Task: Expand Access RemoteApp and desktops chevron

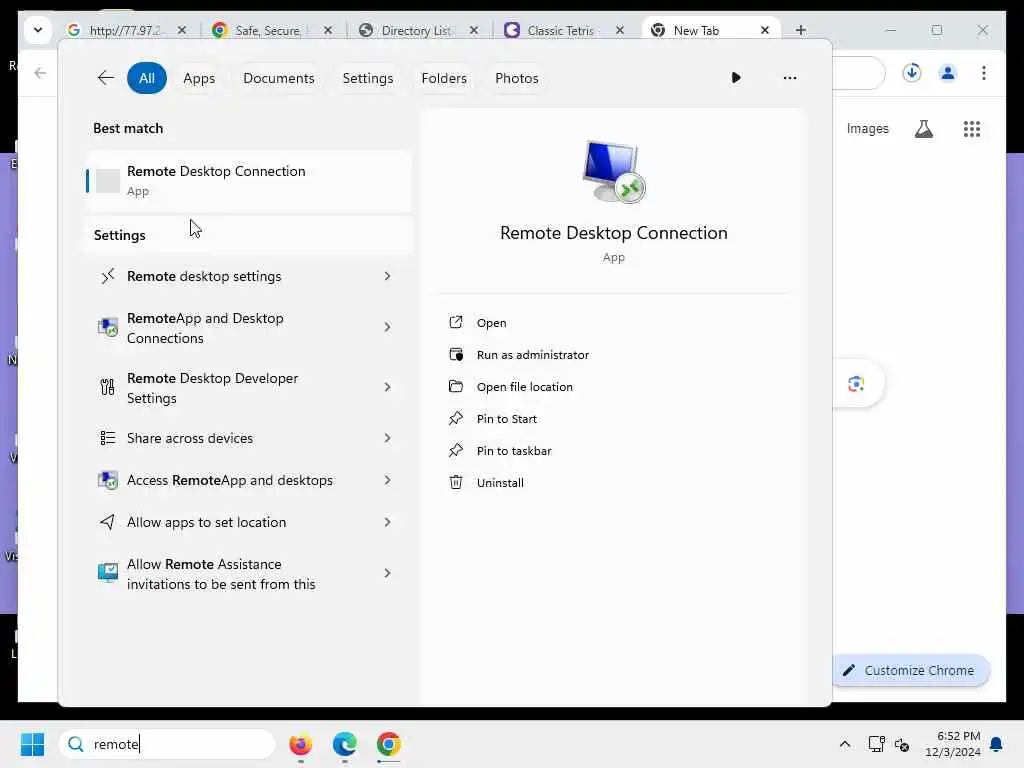Action: pos(387,480)
